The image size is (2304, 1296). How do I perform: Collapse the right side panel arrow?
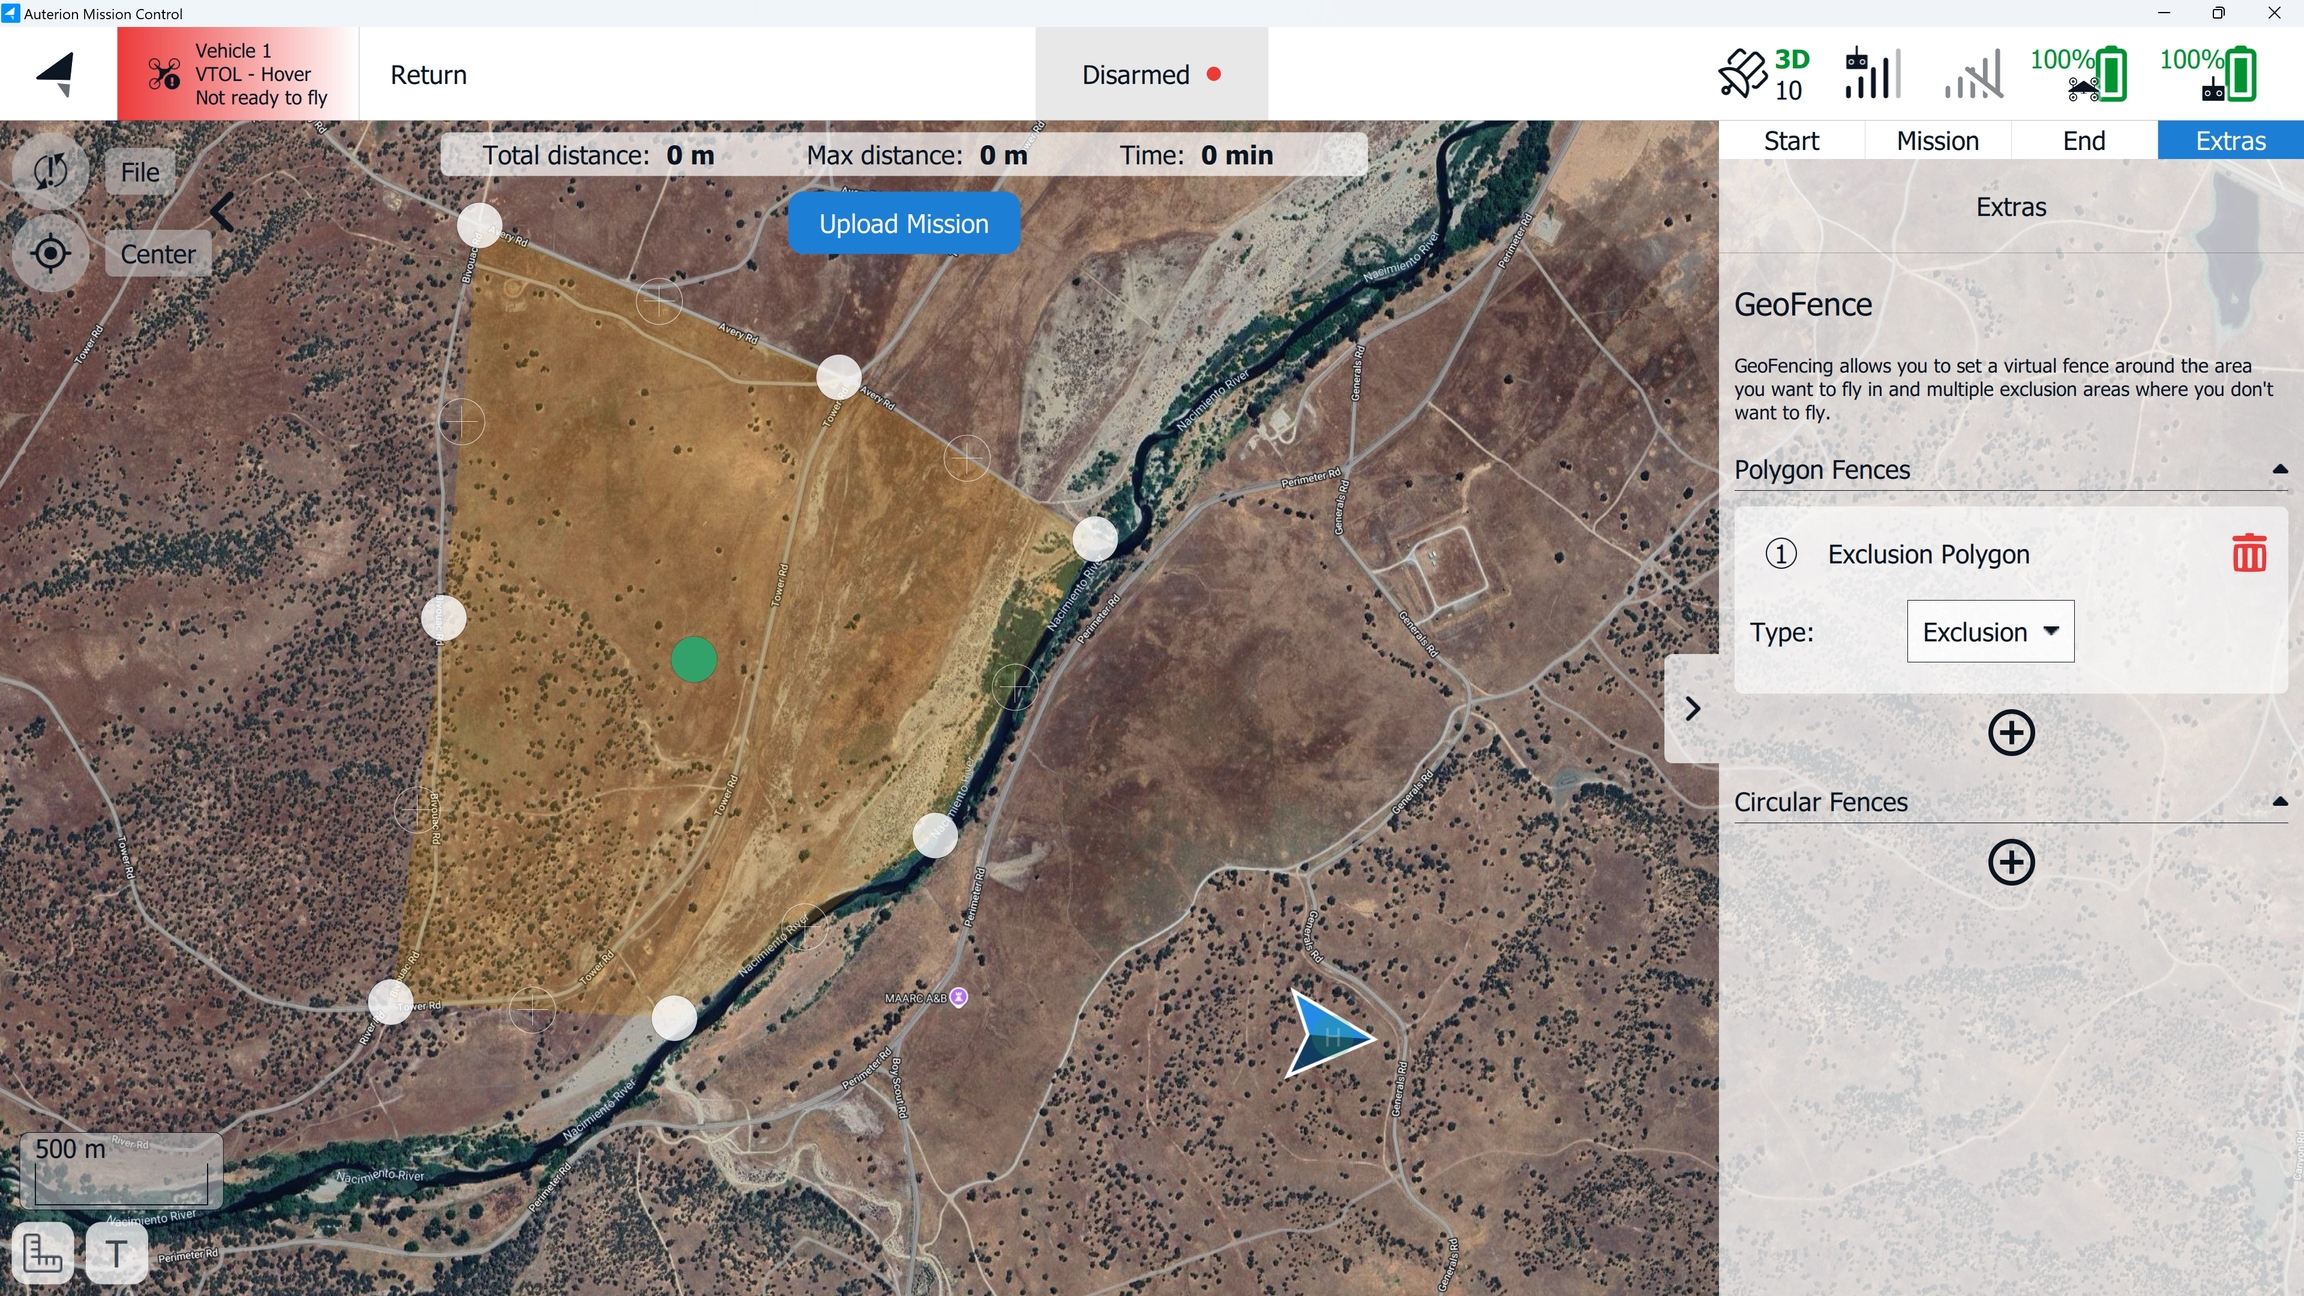[1692, 709]
